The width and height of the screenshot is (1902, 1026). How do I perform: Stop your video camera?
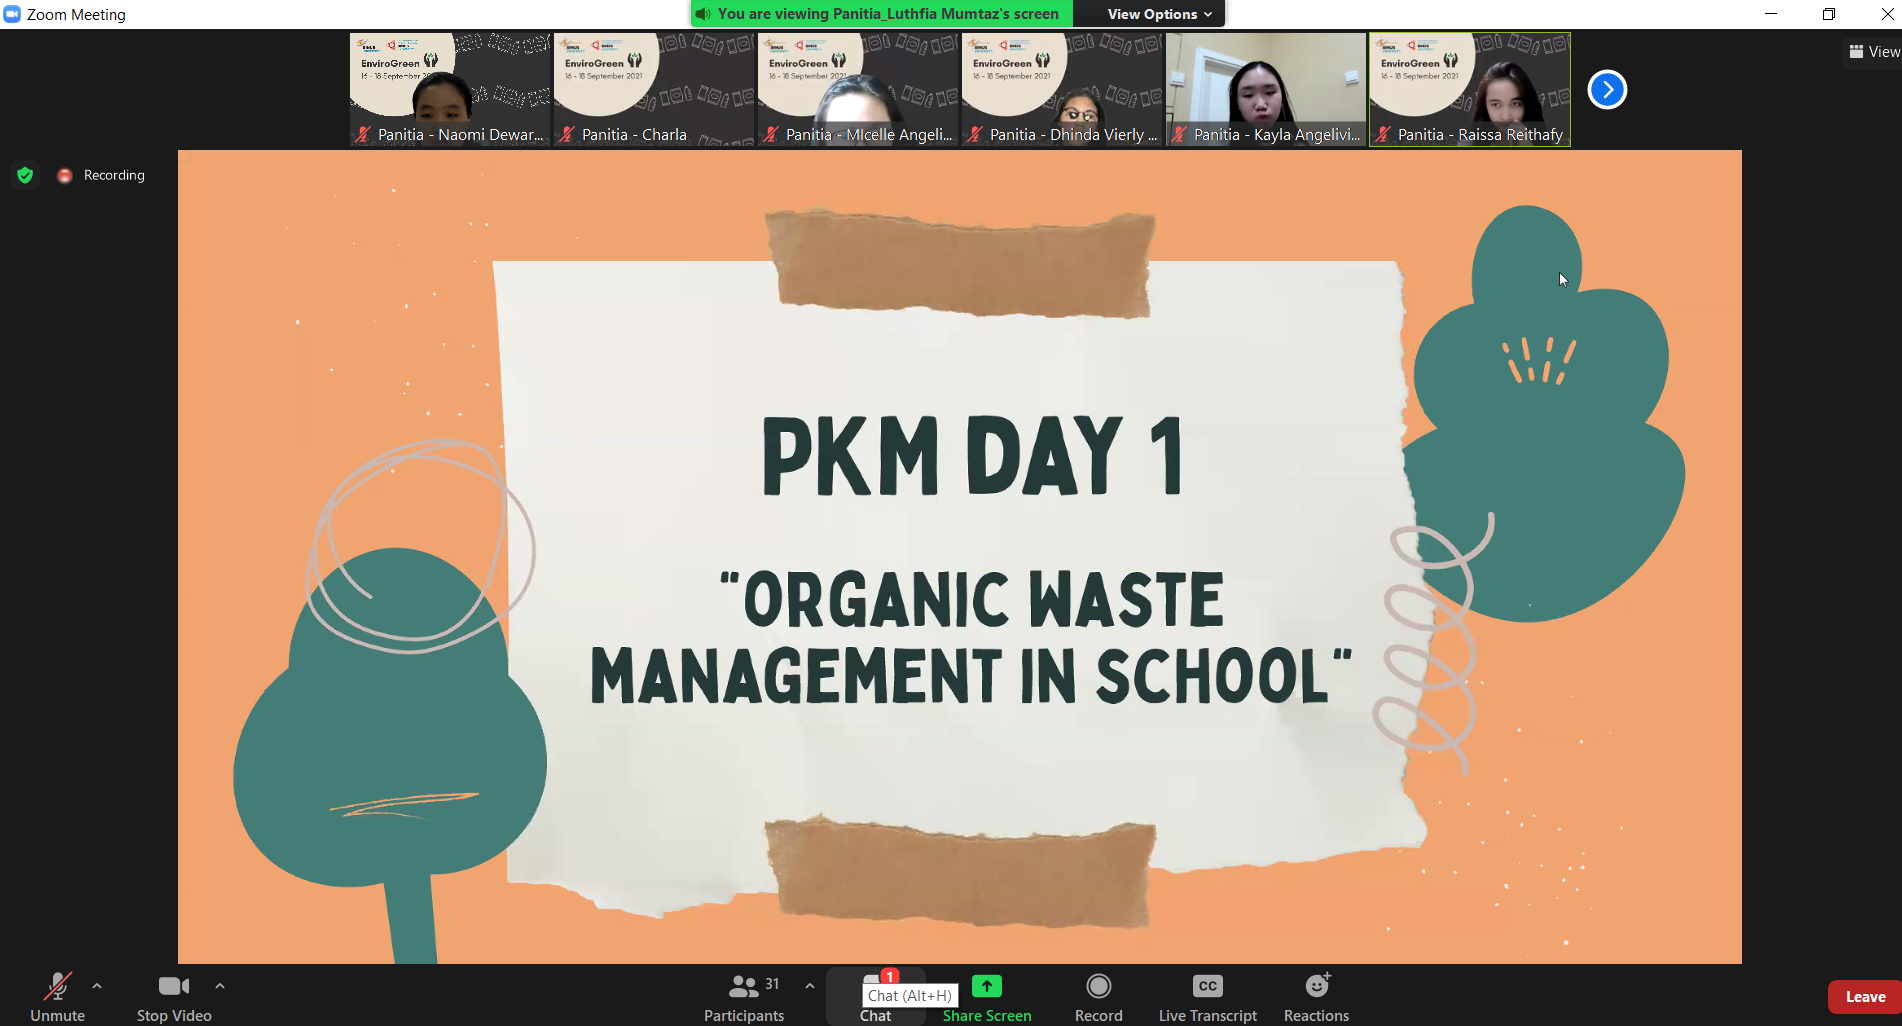click(x=173, y=996)
